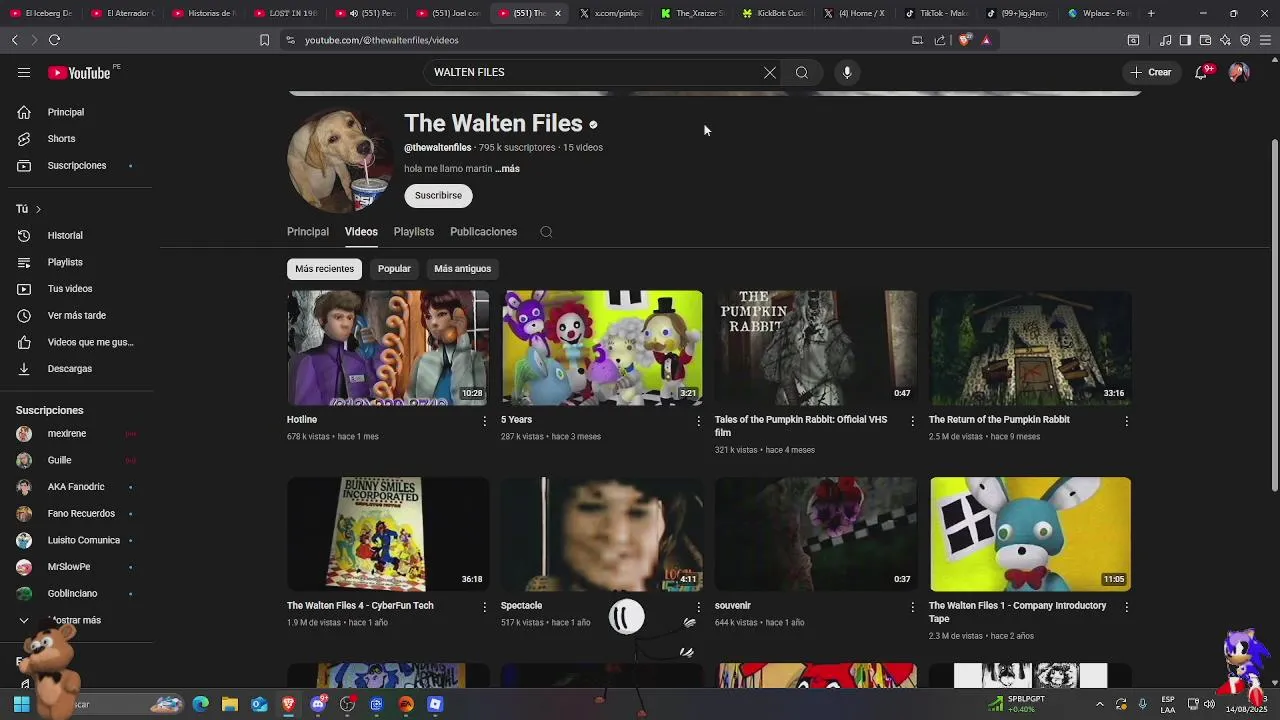Switch to the Publicaciones tab
This screenshot has height=720, width=1280.
[x=483, y=232]
